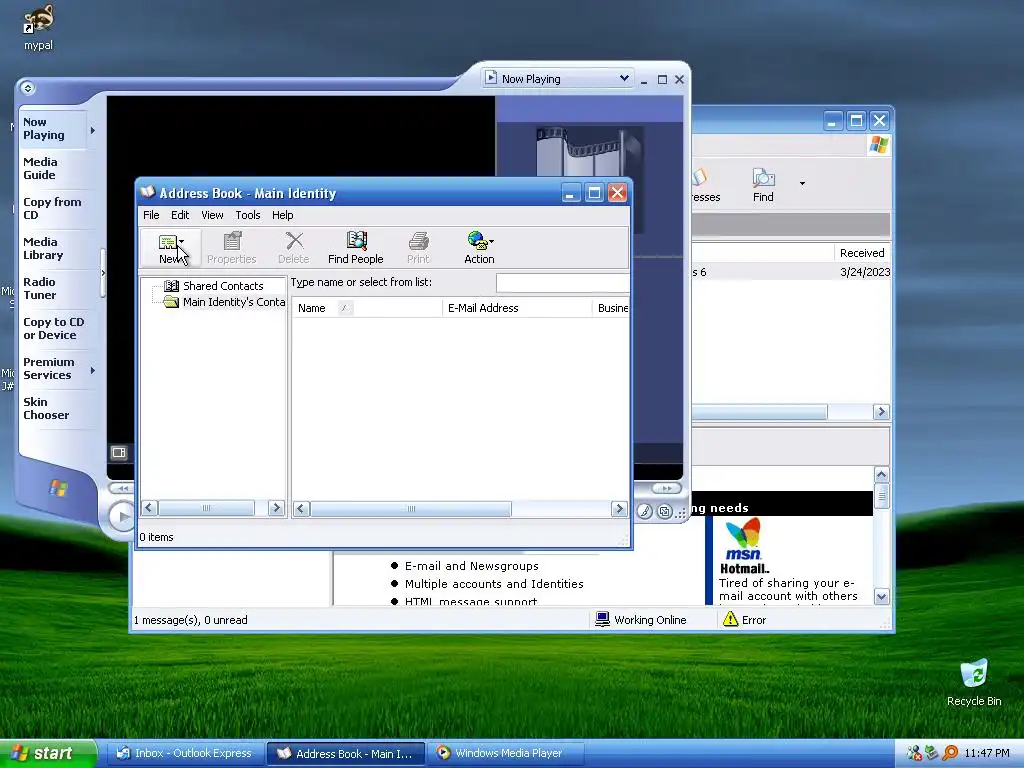1024x768 pixels.
Task: Click the rewind button in Media Player
Action: 121,488
